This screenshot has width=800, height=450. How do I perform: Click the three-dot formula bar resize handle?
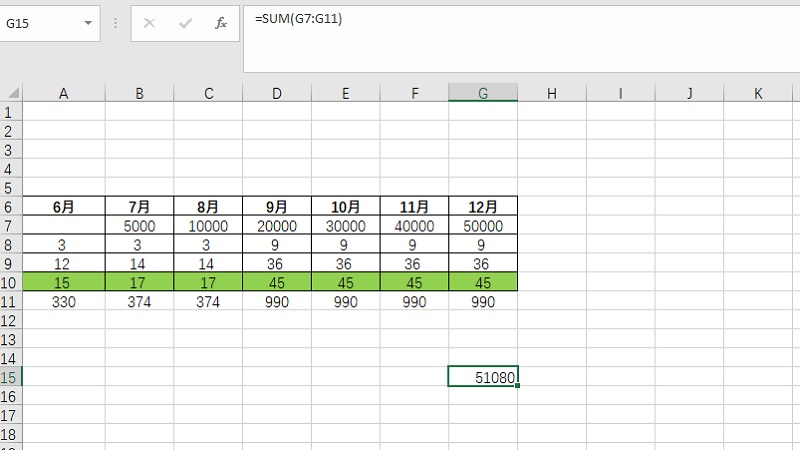[116, 23]
